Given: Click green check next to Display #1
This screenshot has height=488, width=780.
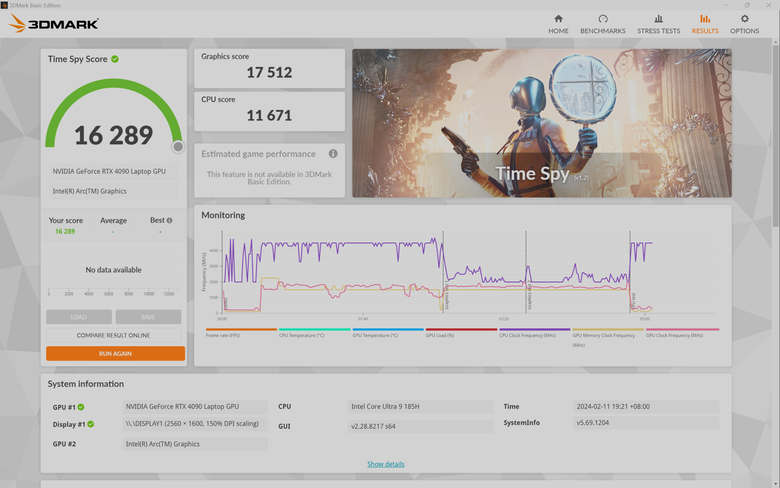Looking at the screenshot, I should 91,424.
